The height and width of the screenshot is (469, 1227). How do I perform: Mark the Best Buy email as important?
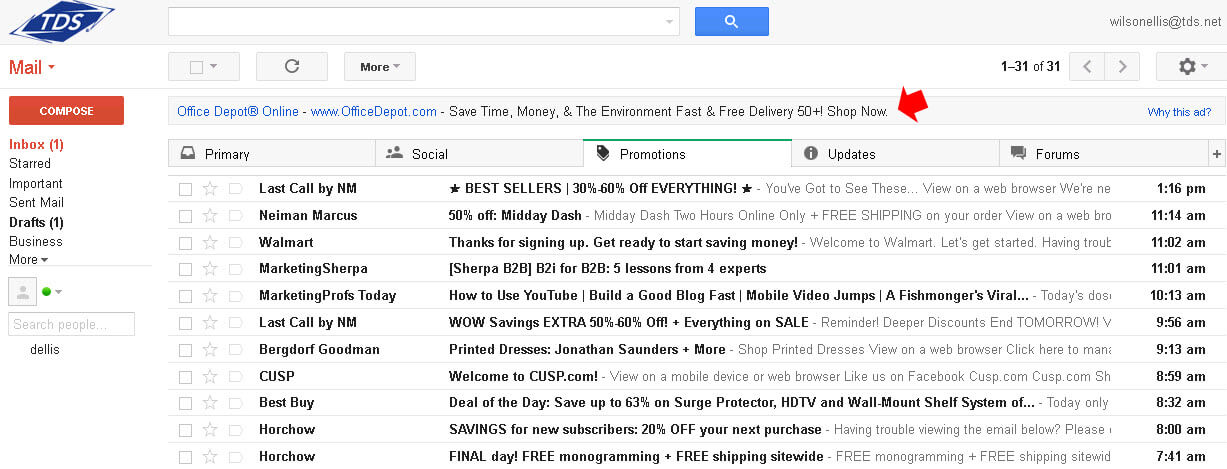pos(235,403)
